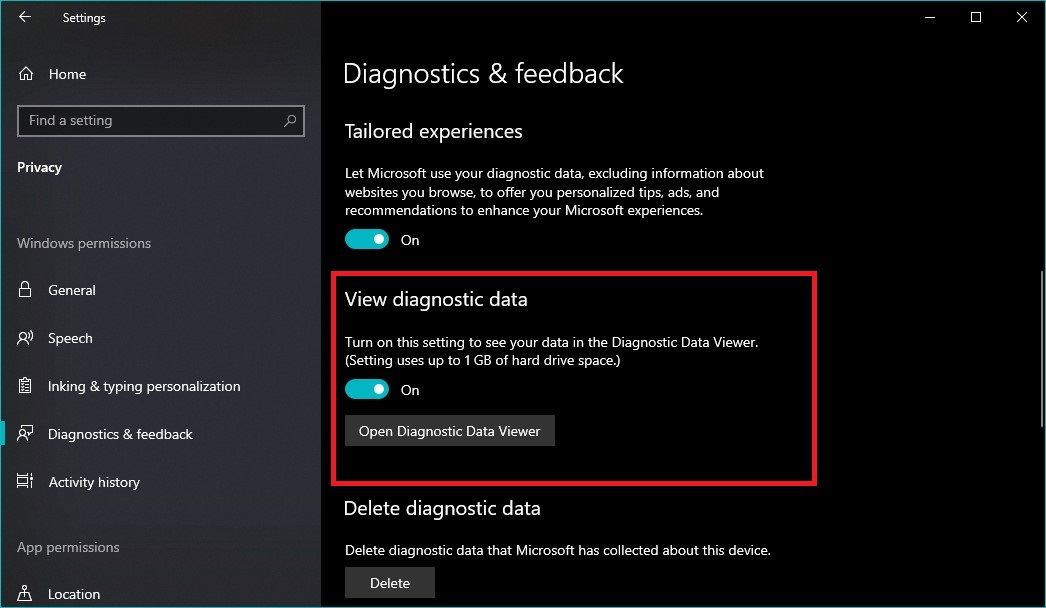This screenshot has height=608, width=1046.
Task: Expand the Windows permissions section
Action: [x=83, y=243]
